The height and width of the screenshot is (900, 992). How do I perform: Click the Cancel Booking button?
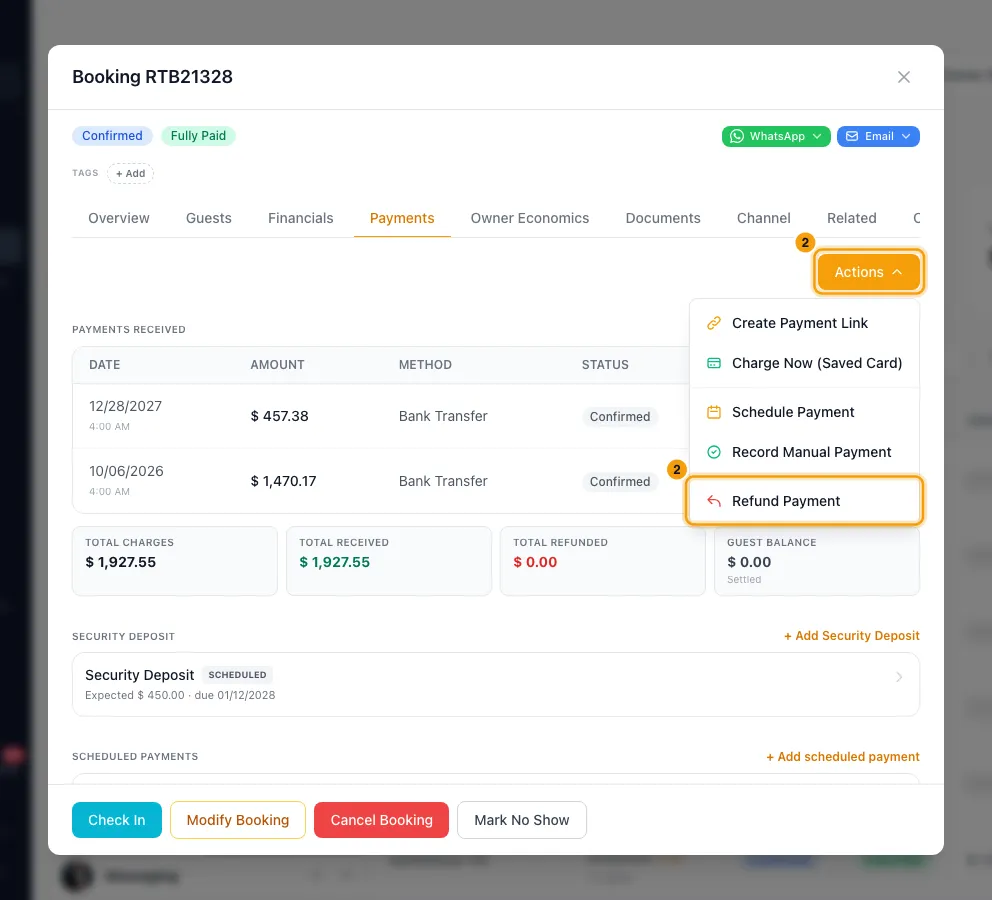(x=381, y=820)
